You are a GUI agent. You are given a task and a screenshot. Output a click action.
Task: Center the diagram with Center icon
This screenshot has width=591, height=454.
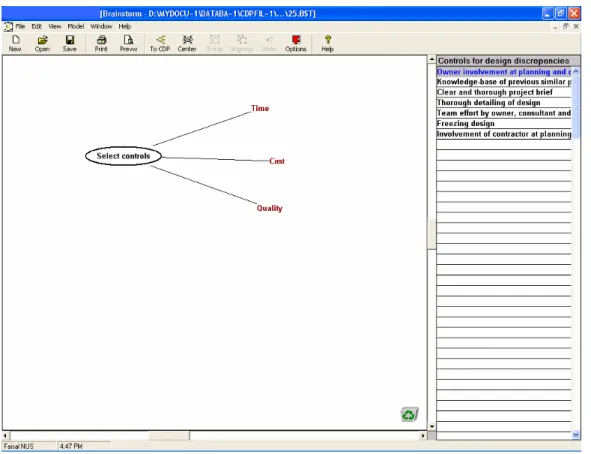(x=187, y=43)
